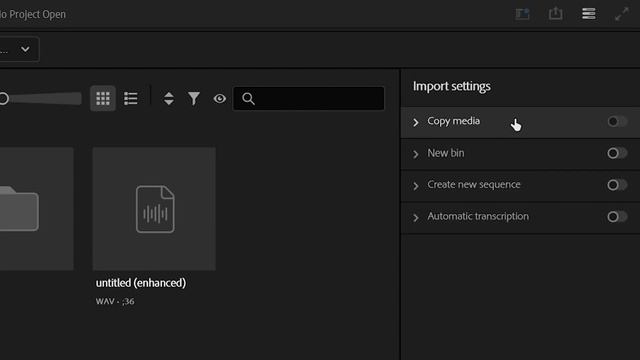Image resolution: width=640 pixels, height=360 pixels.
Task: Open the location dropdown chevron
Action: point(25,49)
